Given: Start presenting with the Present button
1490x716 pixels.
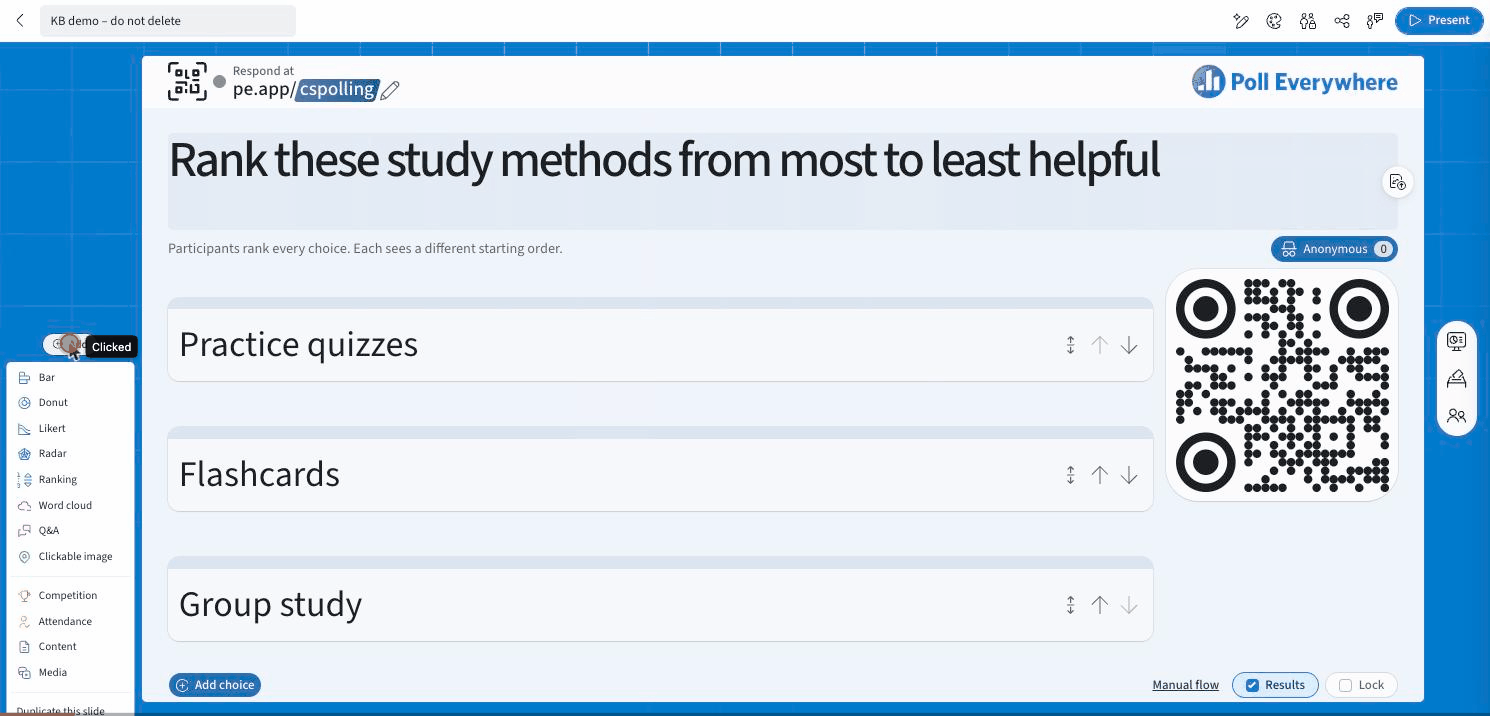Looking at the screenshot, I should [1439, 20].
